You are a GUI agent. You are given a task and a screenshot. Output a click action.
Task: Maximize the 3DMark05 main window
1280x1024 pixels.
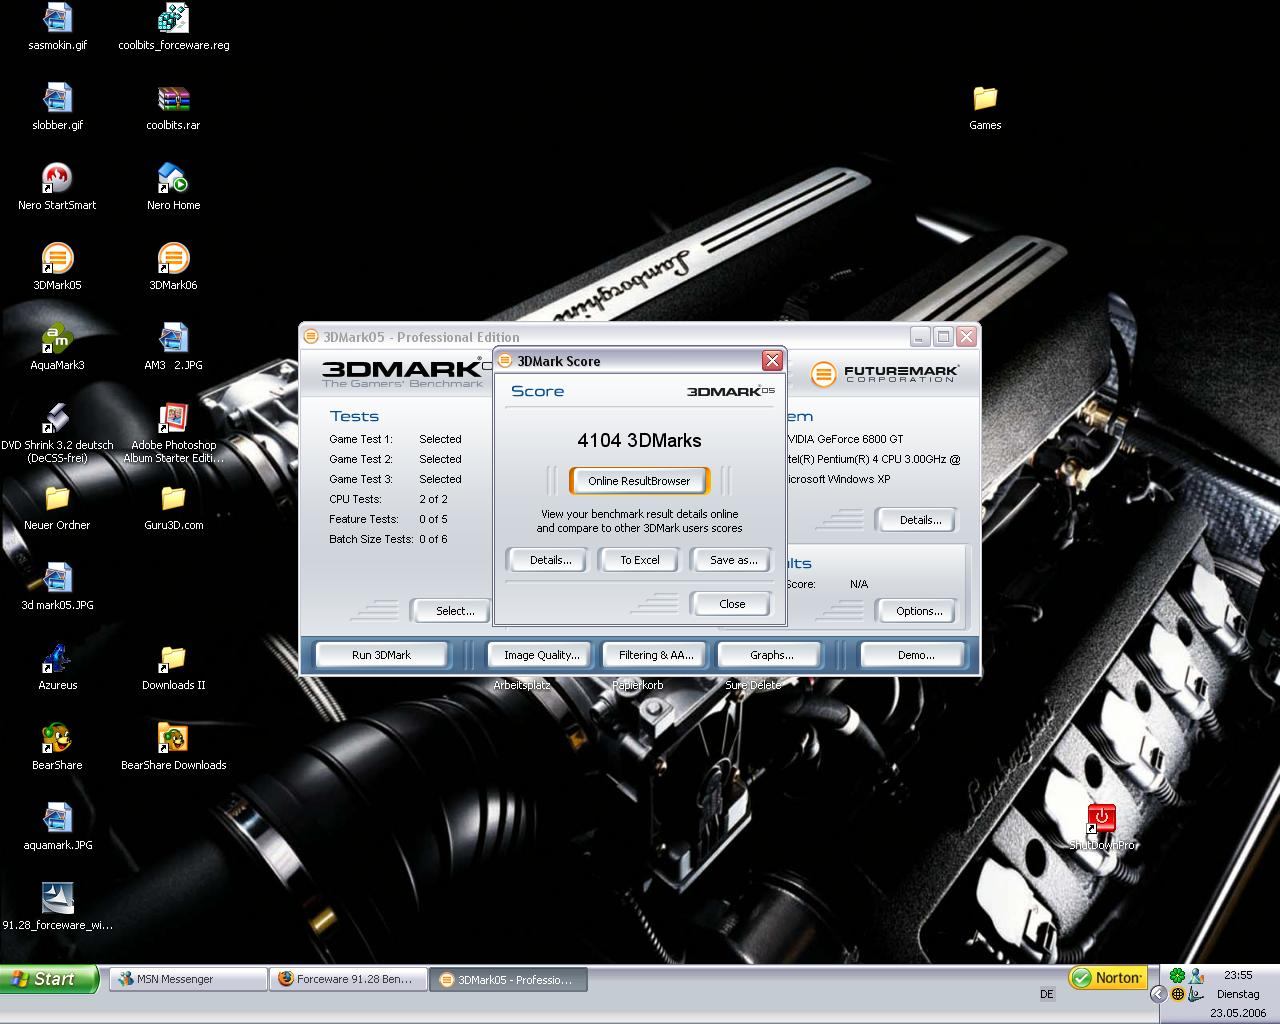click(943, 337)
